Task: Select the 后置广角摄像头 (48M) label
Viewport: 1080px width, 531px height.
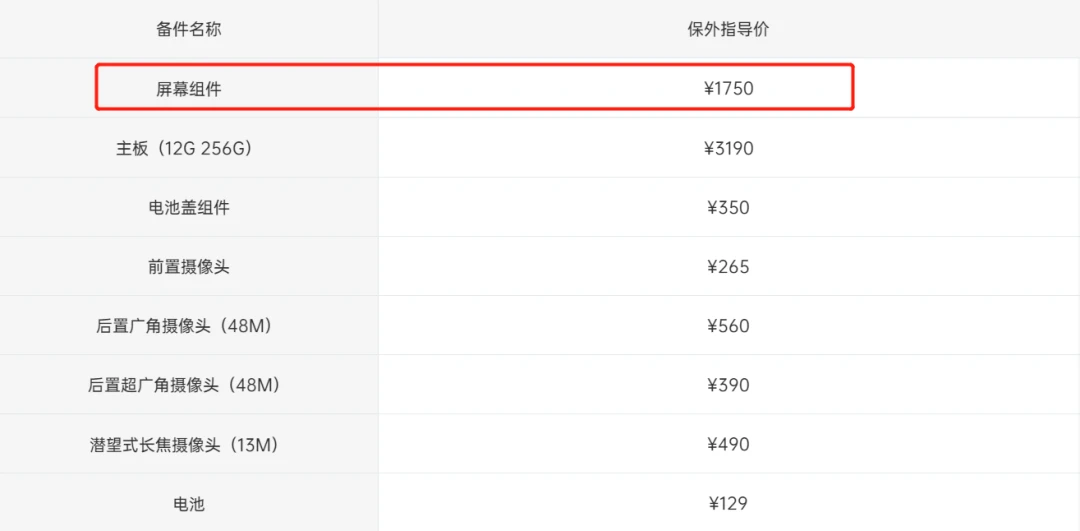Action: (189, 326)
